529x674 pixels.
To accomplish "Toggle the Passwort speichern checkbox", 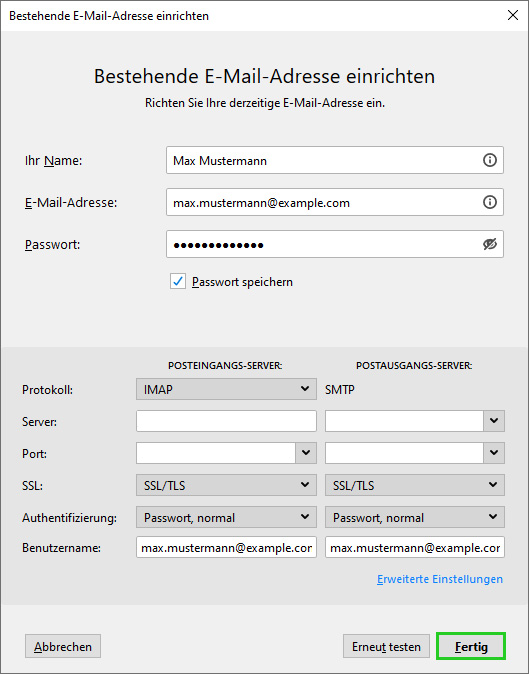I will click(177, 282).
